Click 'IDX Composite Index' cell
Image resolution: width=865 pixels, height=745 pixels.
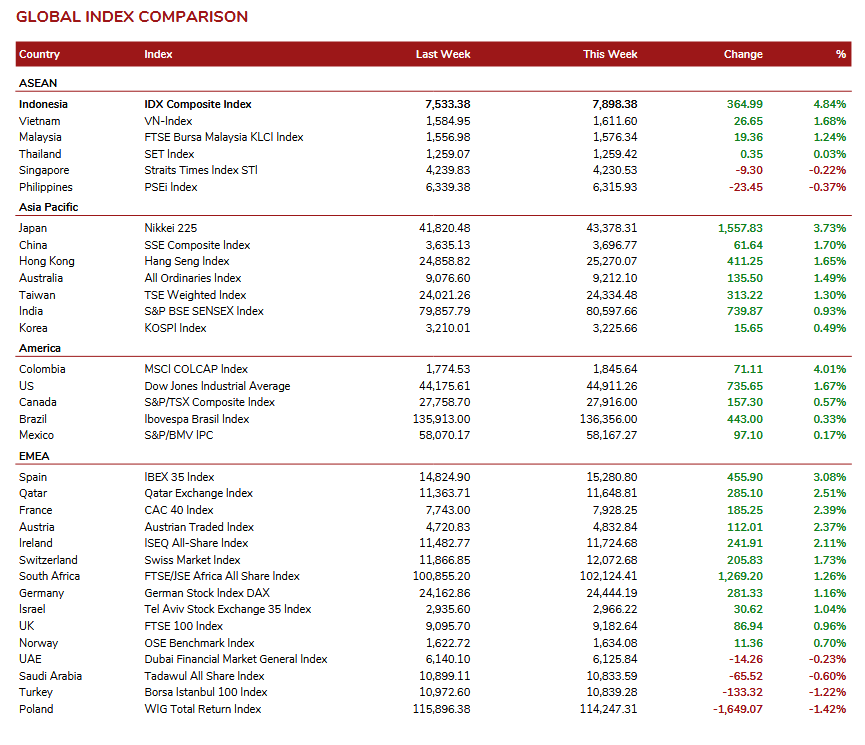[197, 104]
